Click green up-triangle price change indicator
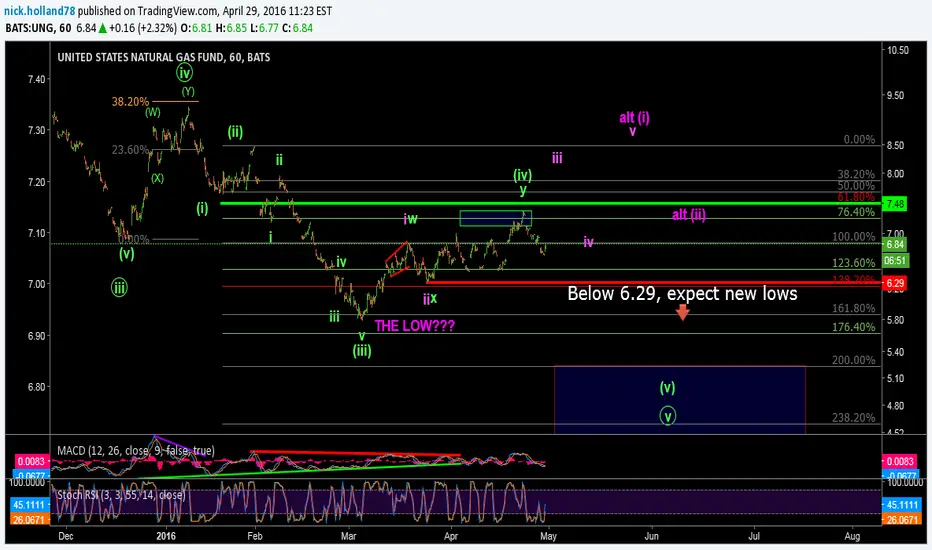 [103, 28]
